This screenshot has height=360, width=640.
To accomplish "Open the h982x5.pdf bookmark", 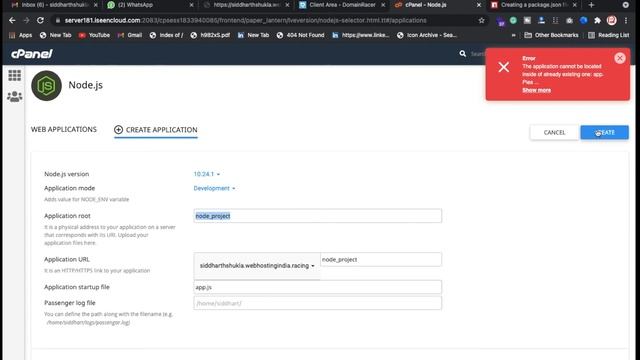I will coord(210,35).
